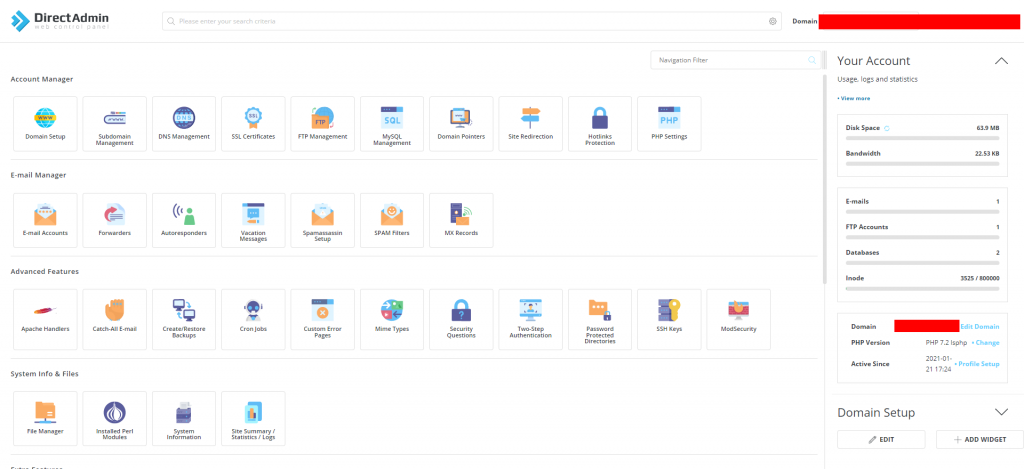1024x469 pixels.
Task: Click the Account Manager heading
Action: pos(42,79)
